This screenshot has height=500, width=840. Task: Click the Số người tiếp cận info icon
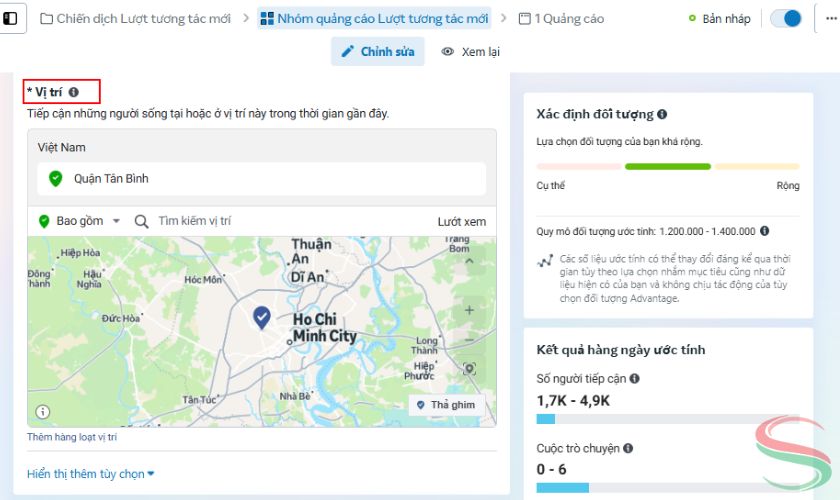point(634,379)
